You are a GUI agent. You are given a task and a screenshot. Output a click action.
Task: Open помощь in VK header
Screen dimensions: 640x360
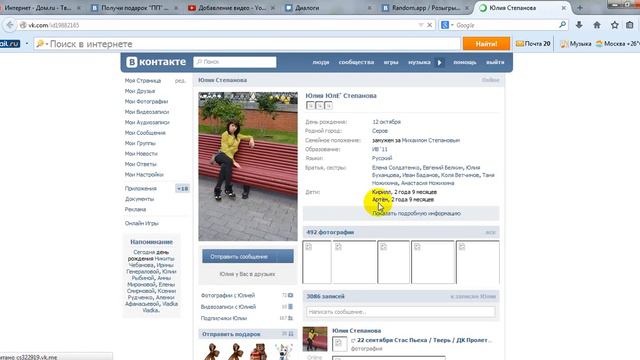point(464,62)
